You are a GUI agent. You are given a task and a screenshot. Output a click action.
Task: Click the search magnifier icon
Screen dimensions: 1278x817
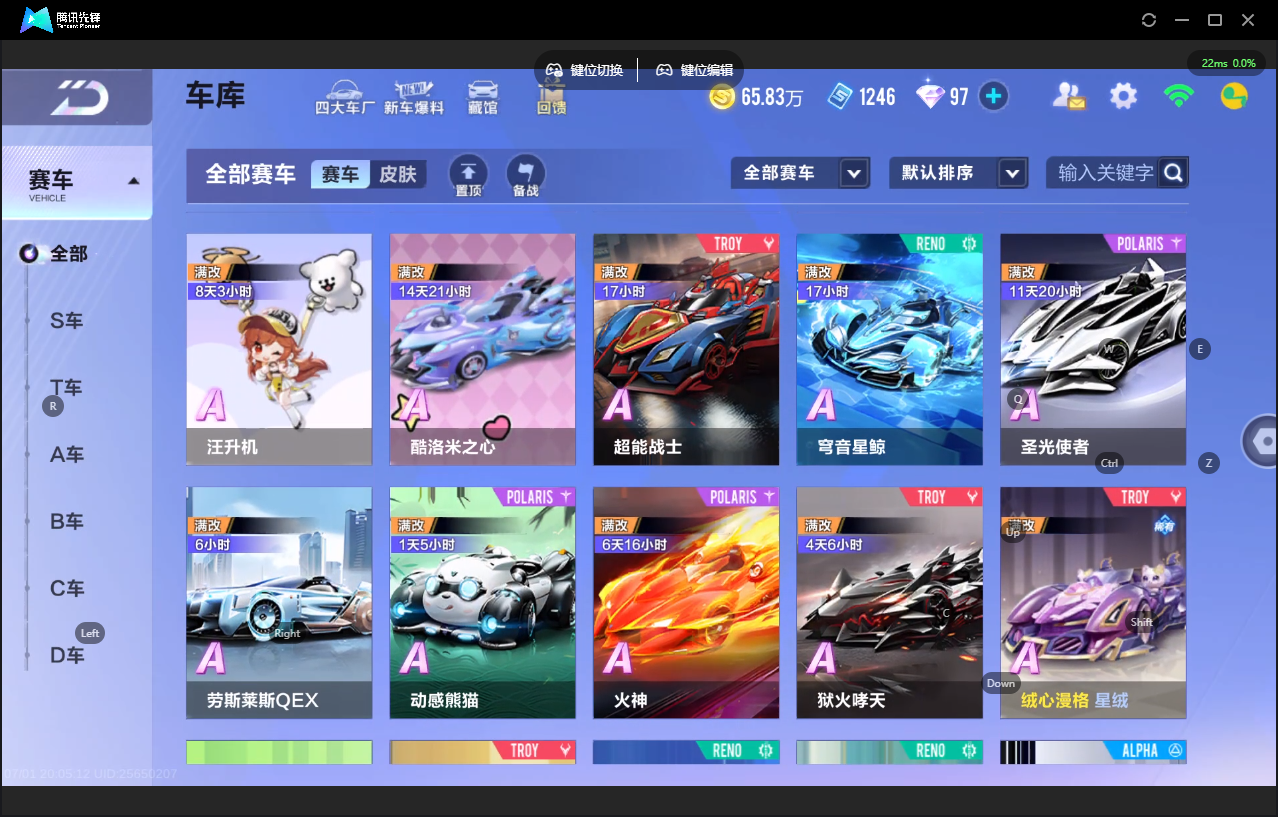[1174, 173]
